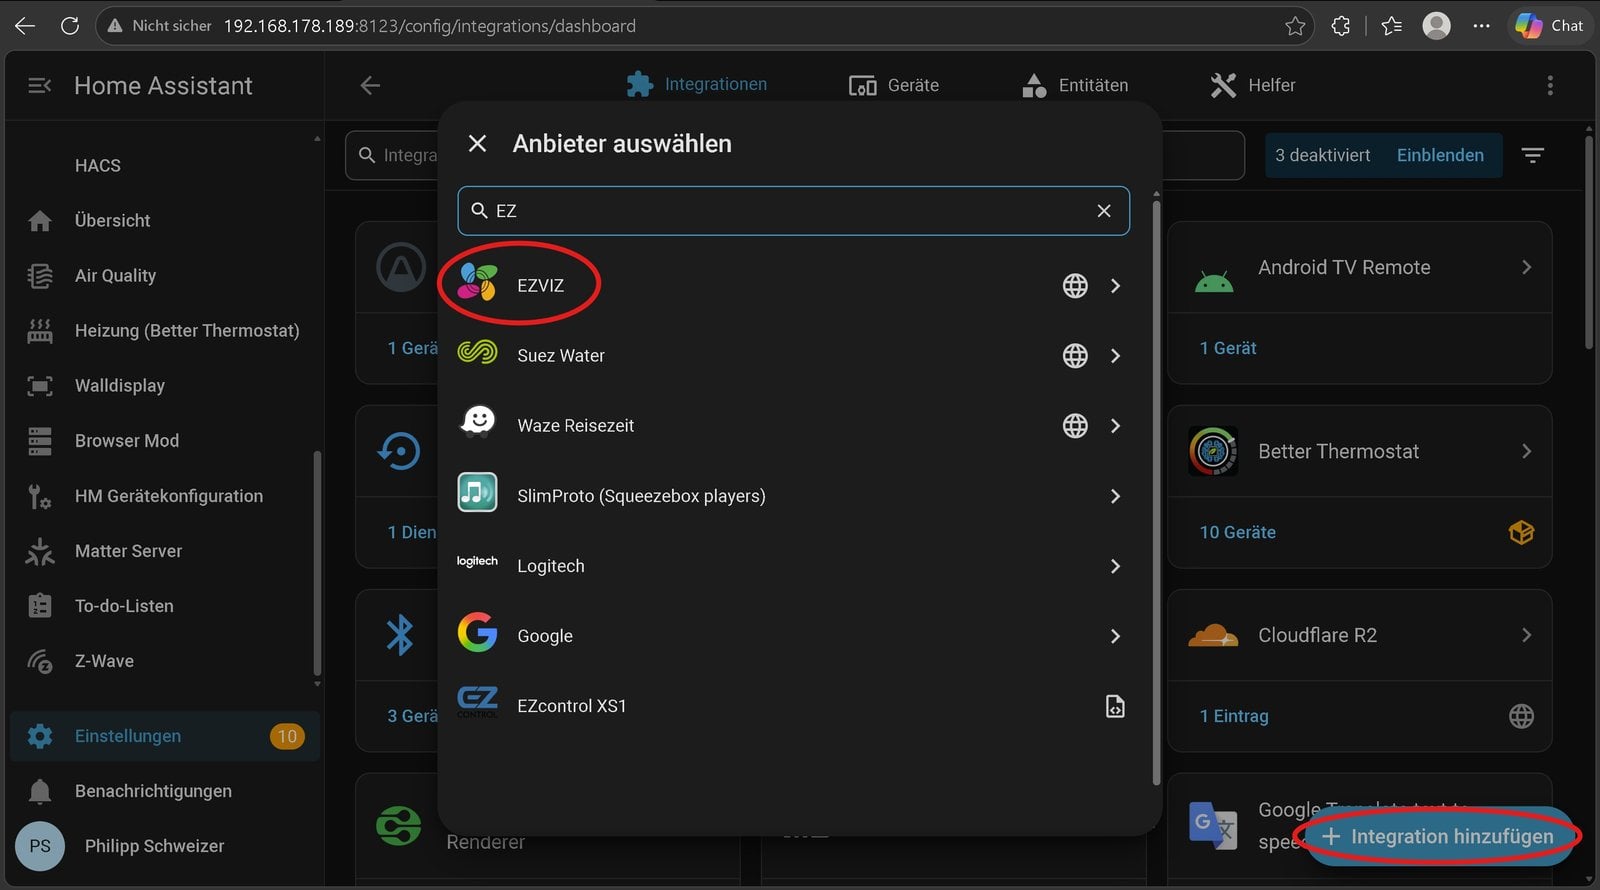1600x890 pixels.
Task: Open the Better Thermostat card chevron
Action: pyautogui.click(x=1526, y=451)
